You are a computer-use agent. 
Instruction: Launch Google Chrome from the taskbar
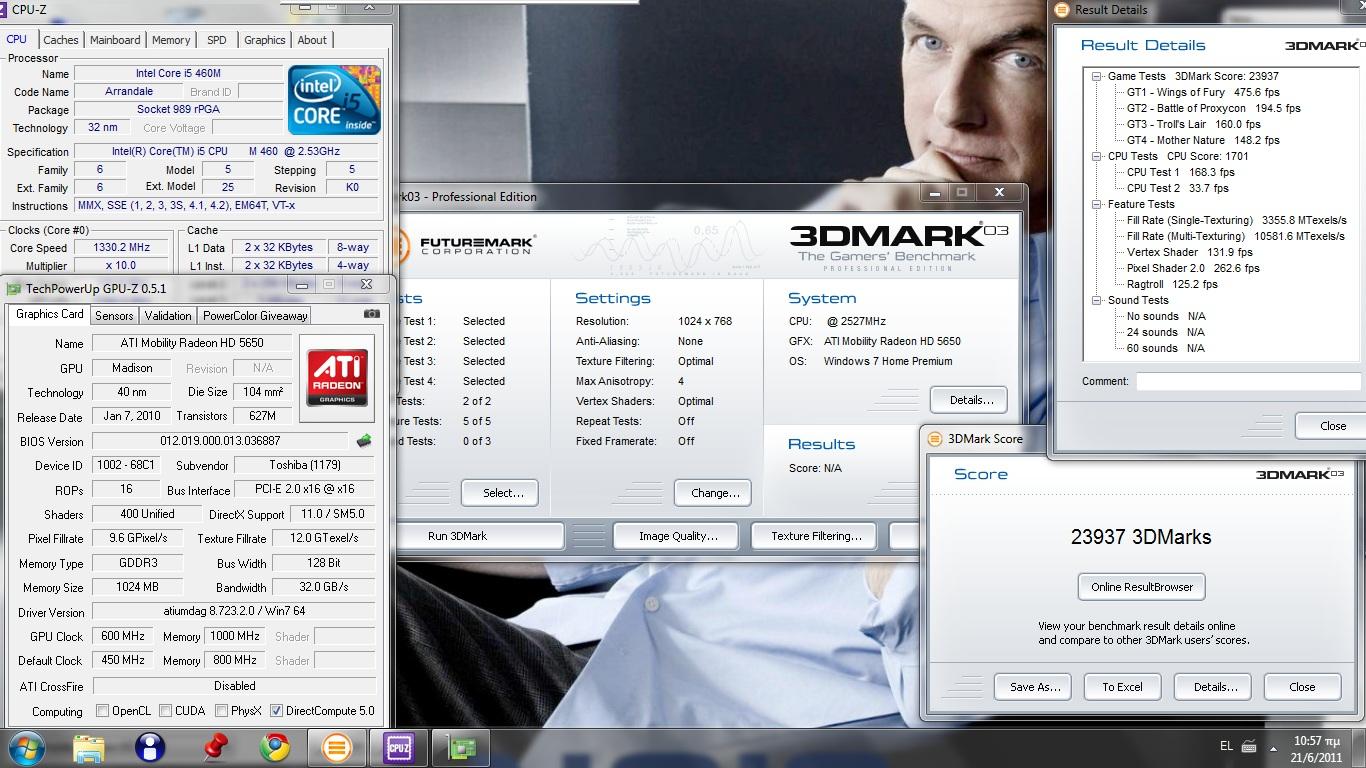(x=274, y=747)
